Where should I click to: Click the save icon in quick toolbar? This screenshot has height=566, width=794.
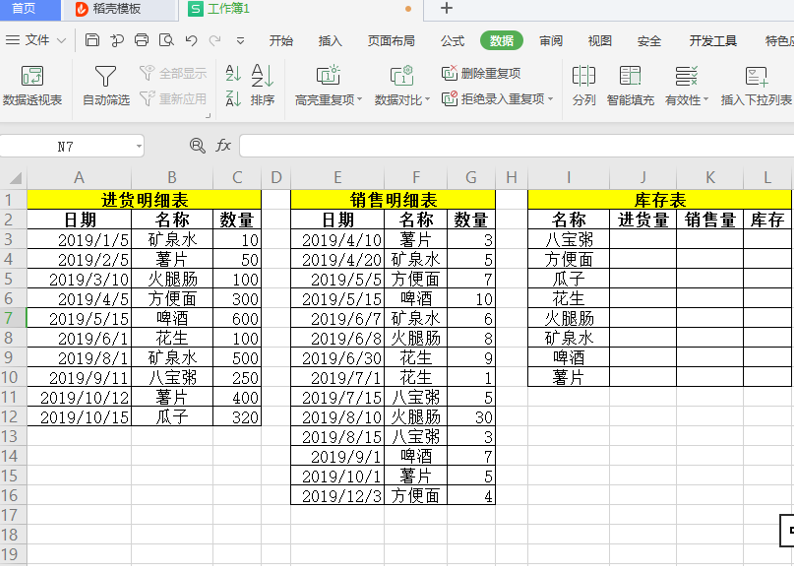click(x=92, y=40)
